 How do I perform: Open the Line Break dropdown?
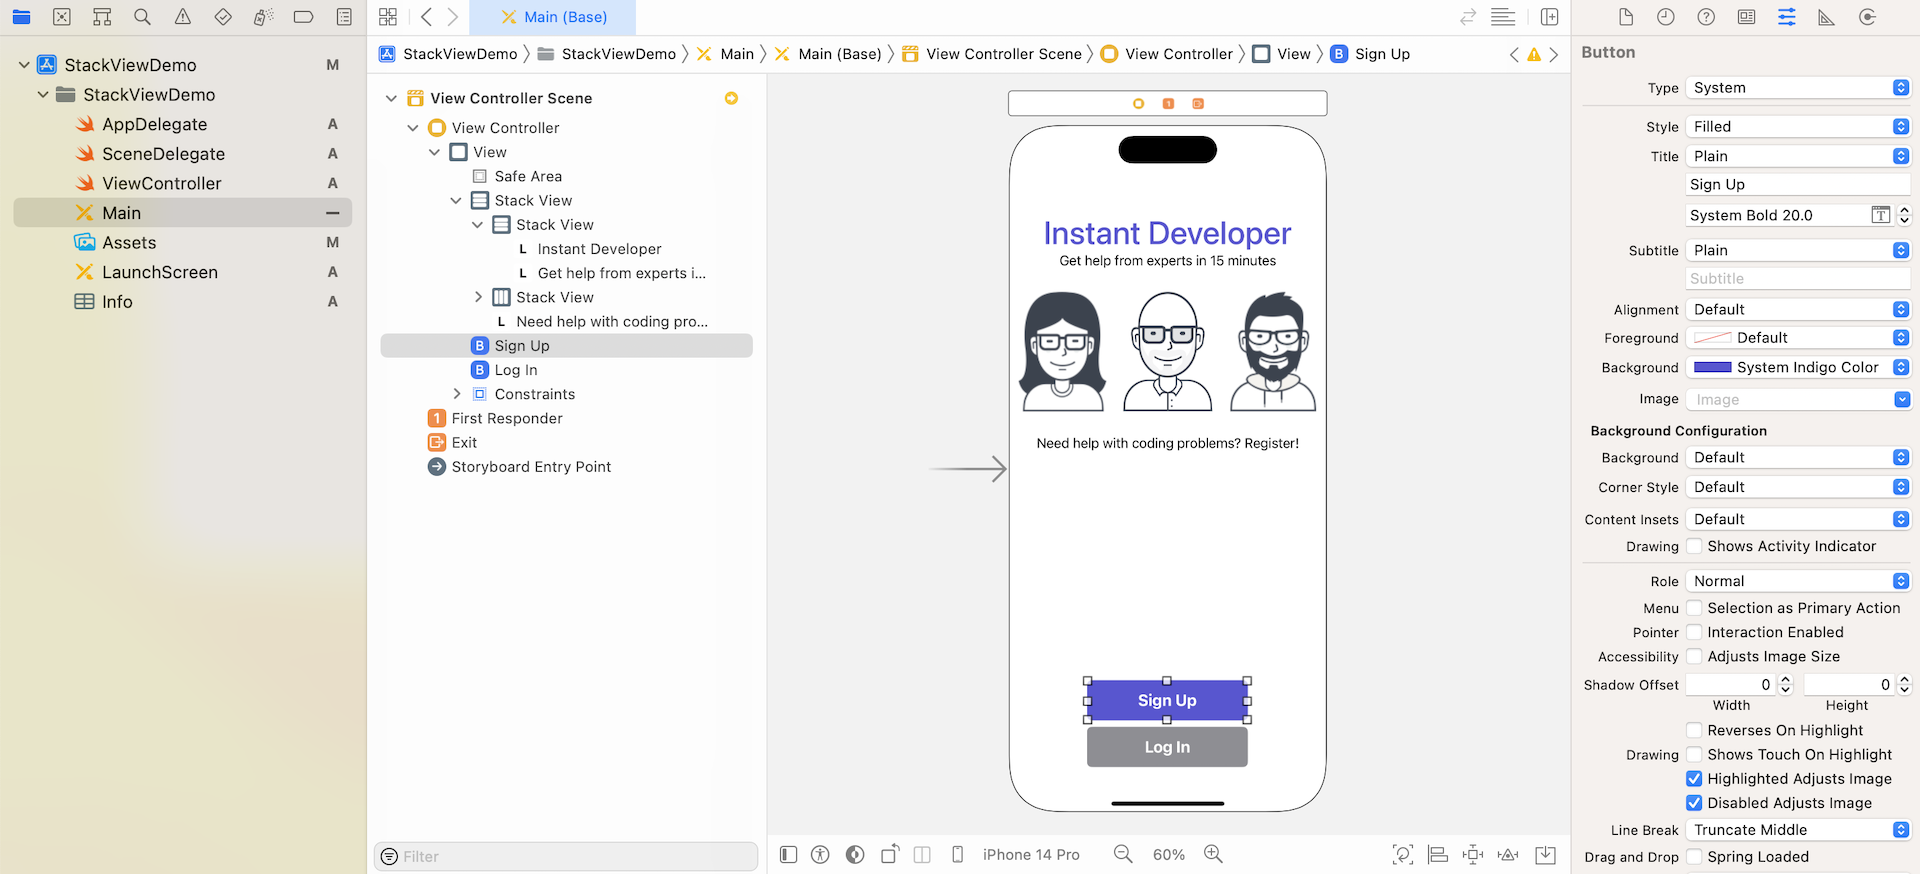[x=1797, y=830]
